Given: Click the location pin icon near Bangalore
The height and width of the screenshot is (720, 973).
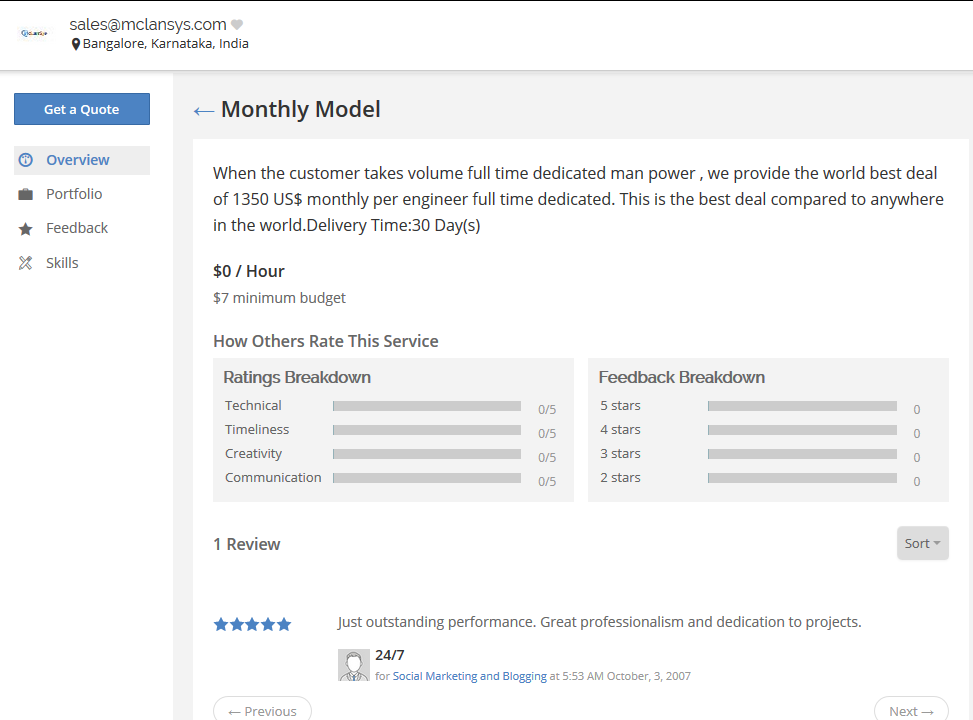Looking at the screenshot, I should (x=76, y=44).
